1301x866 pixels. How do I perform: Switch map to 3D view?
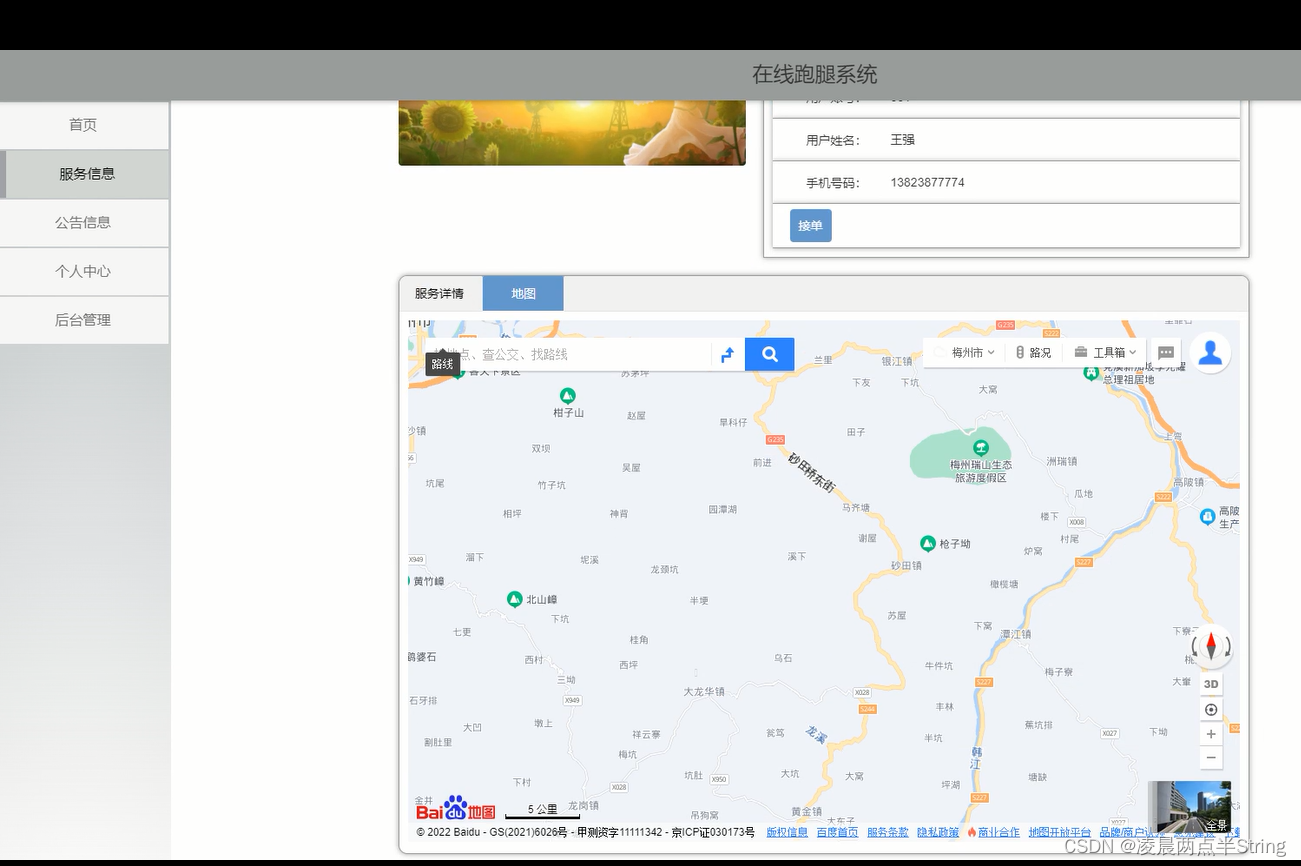(1211, 684)
